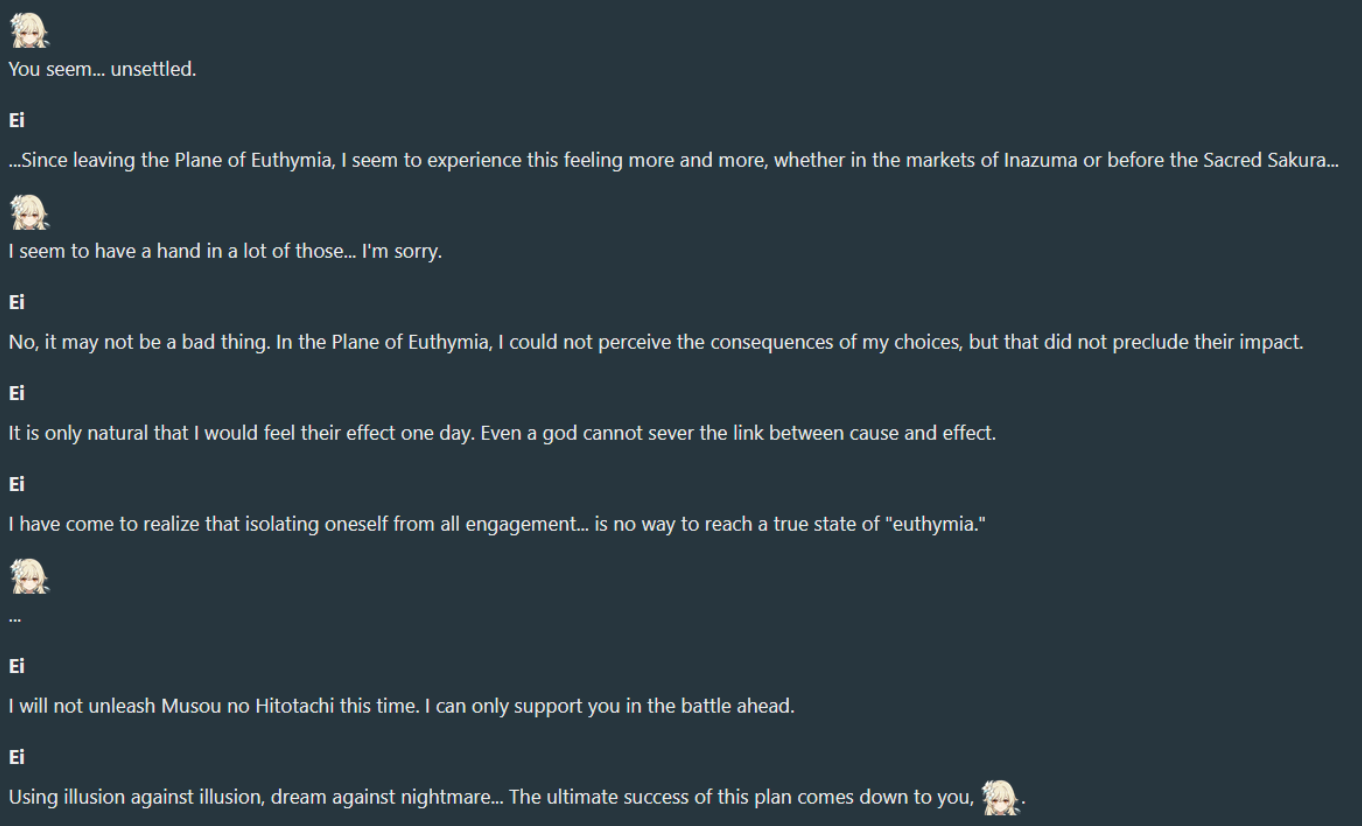Click the "You seem... unsettled." dialogue line

[x=102, y=70]
